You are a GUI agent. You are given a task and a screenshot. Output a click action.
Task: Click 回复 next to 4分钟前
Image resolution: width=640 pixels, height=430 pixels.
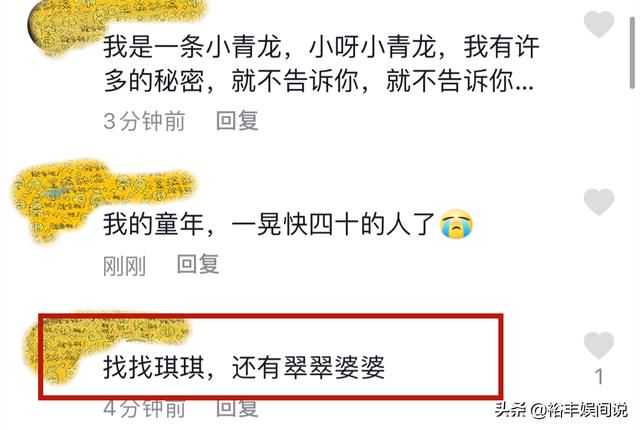click(237, 408)
